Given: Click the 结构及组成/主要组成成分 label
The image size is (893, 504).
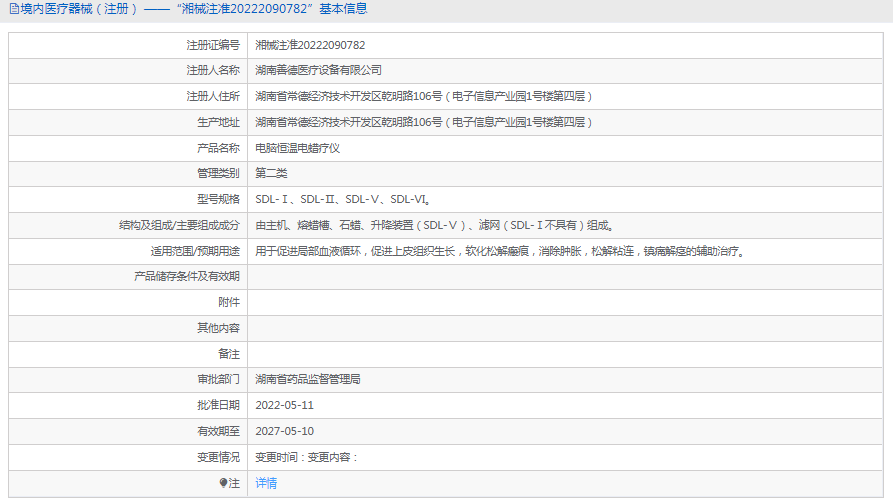Looking at the screenshot, I should coord(179,225).
